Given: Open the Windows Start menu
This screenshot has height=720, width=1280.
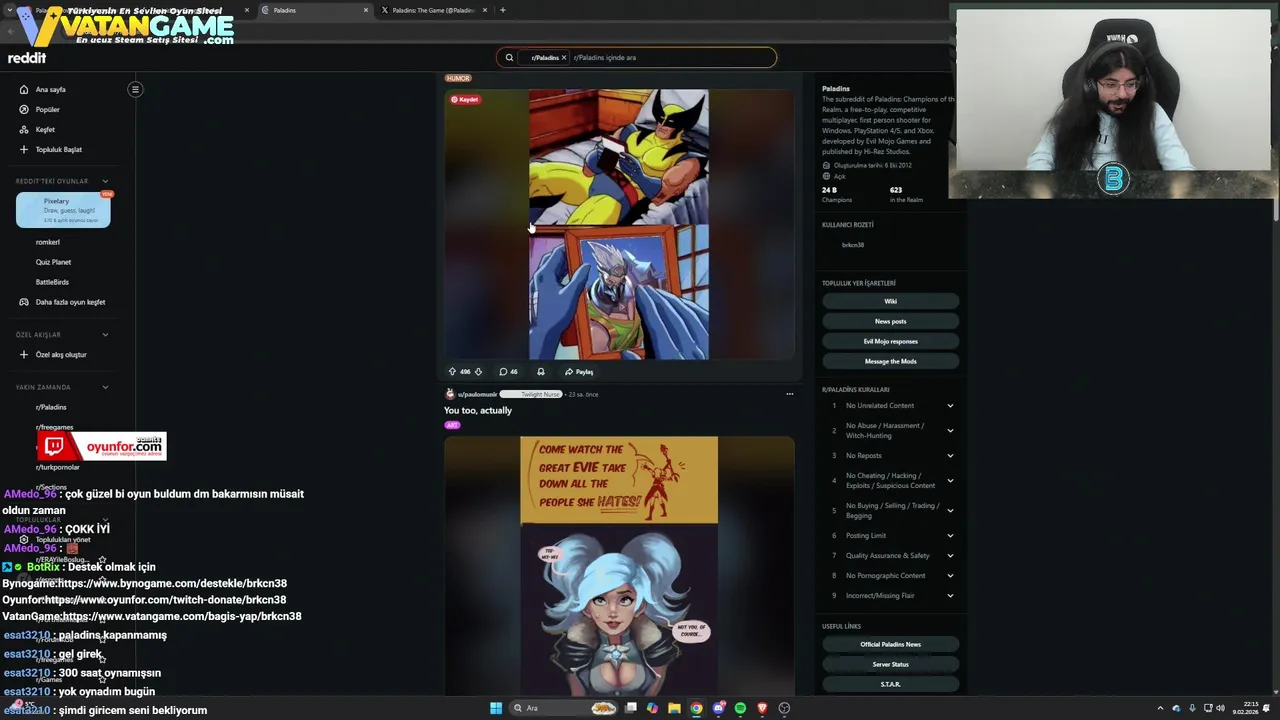Looking at the screenshot, I should click(496, 708).
